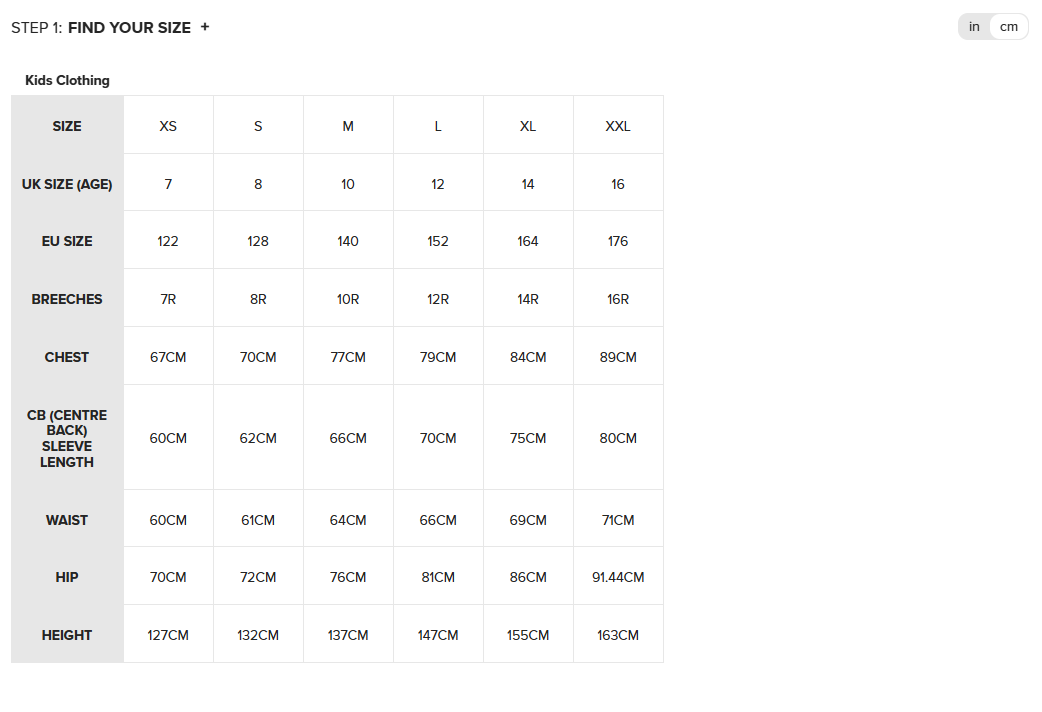Click the 14R breeches size cell

point(528,299)
